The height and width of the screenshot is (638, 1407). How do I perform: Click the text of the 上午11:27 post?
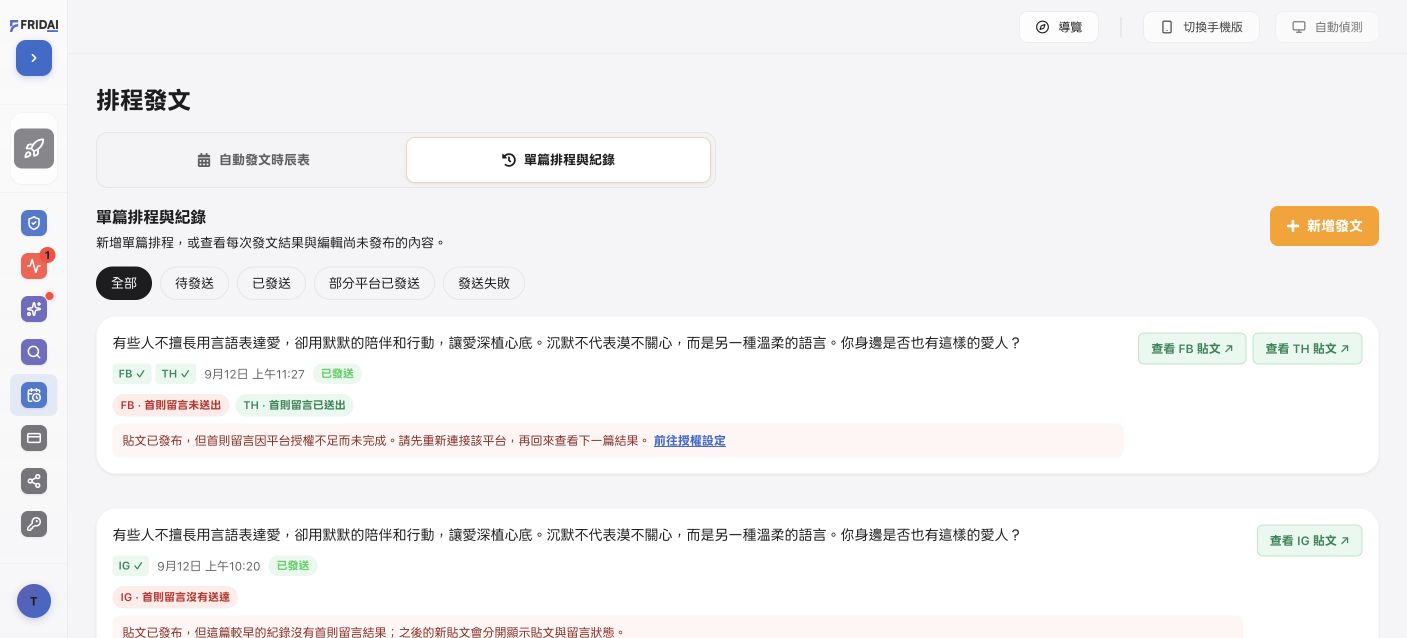pyautogui.click(x=567, y=343)
